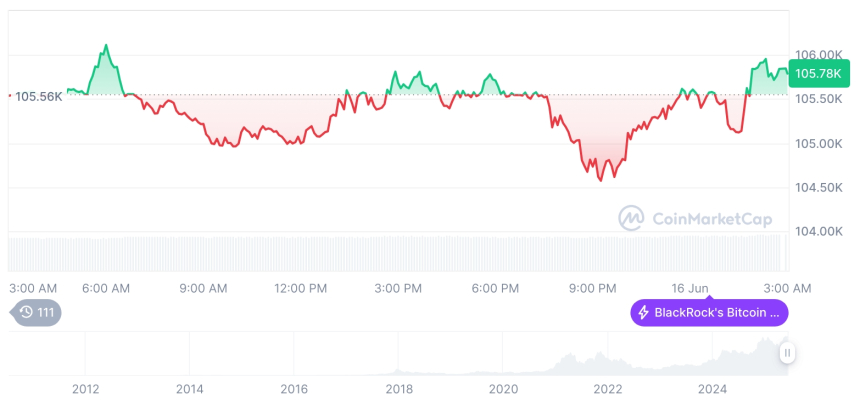Viewport: 860px width, 401px height.
Task: Click the 2024 year on overview timeline
Action: click(x=713, y=389)
